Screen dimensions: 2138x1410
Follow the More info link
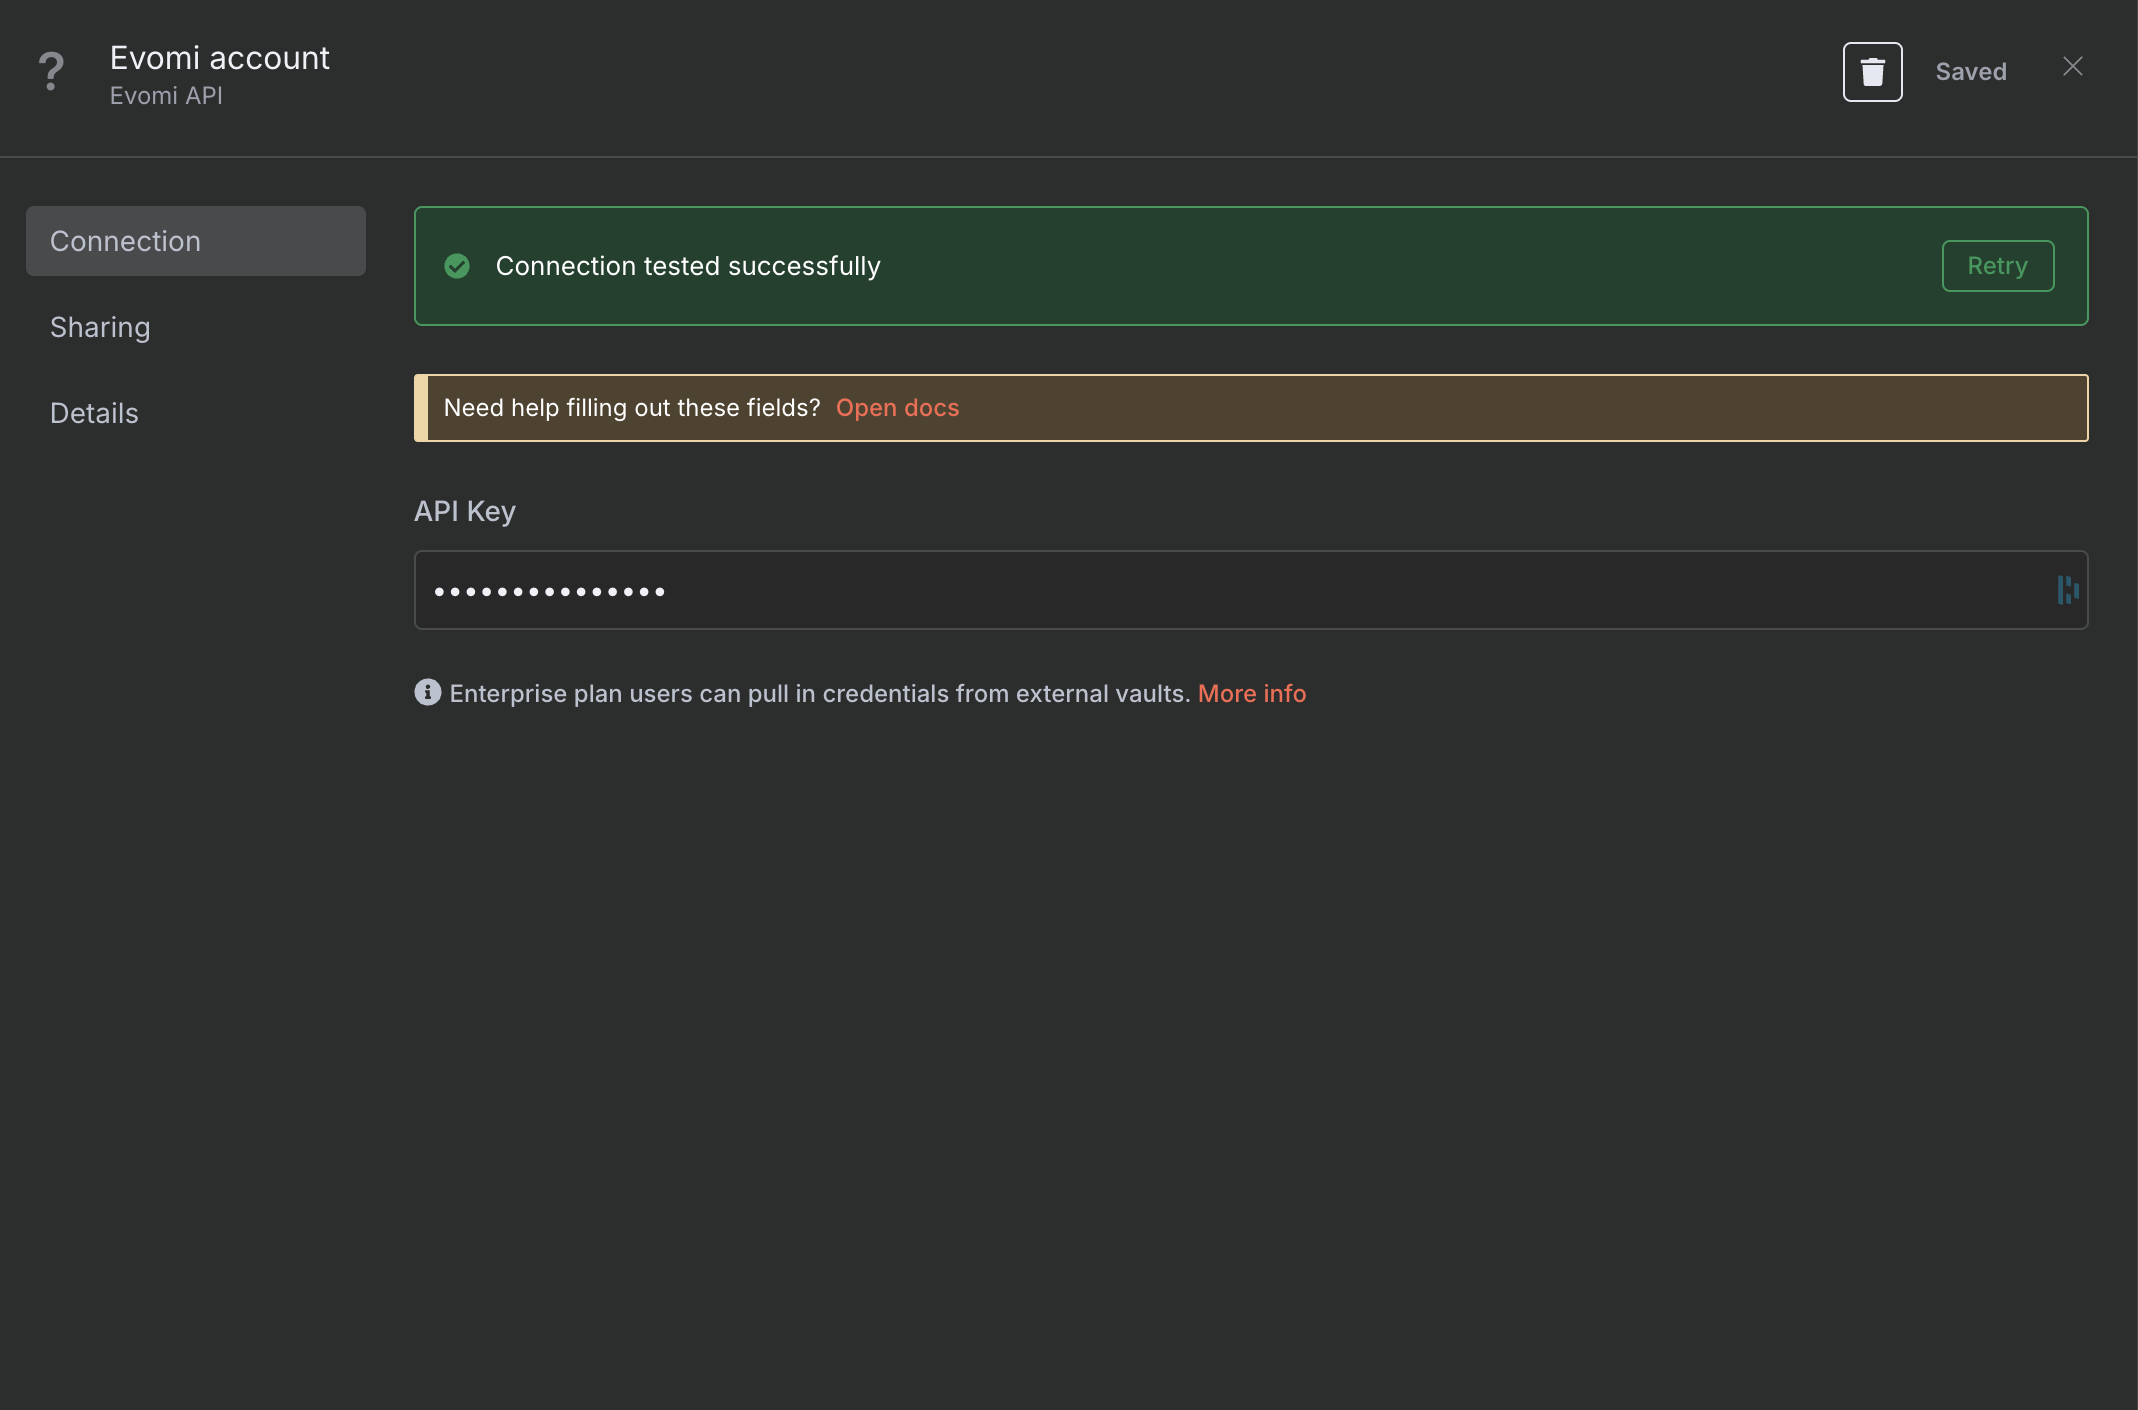tap(1251, 693)
